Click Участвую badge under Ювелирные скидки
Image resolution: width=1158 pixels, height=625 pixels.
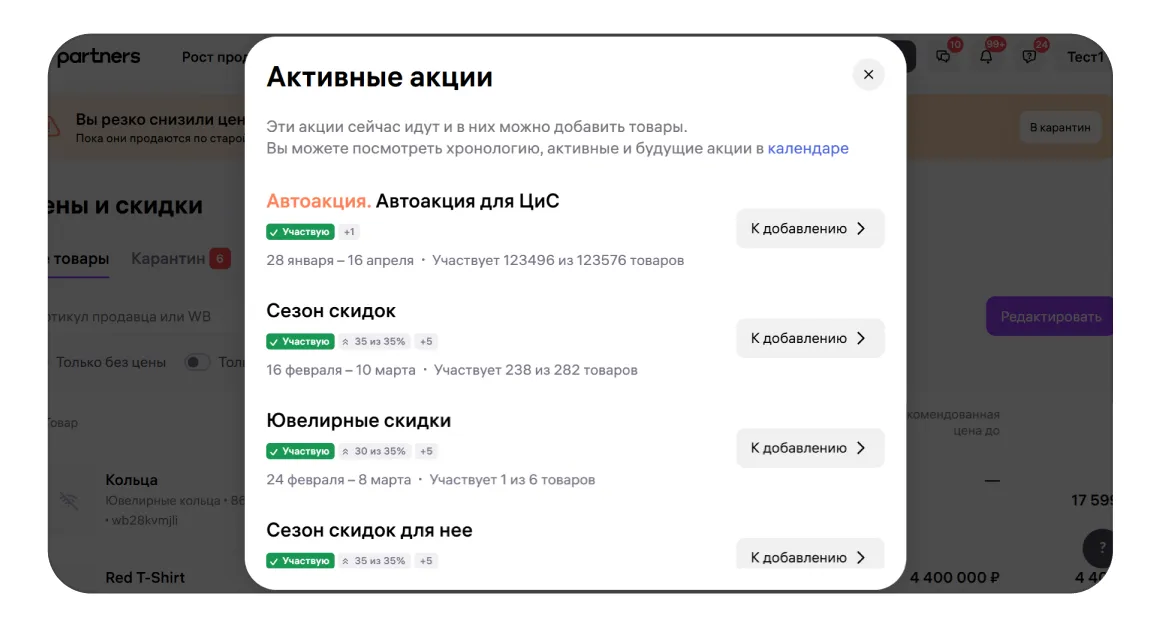pos(300,452)
